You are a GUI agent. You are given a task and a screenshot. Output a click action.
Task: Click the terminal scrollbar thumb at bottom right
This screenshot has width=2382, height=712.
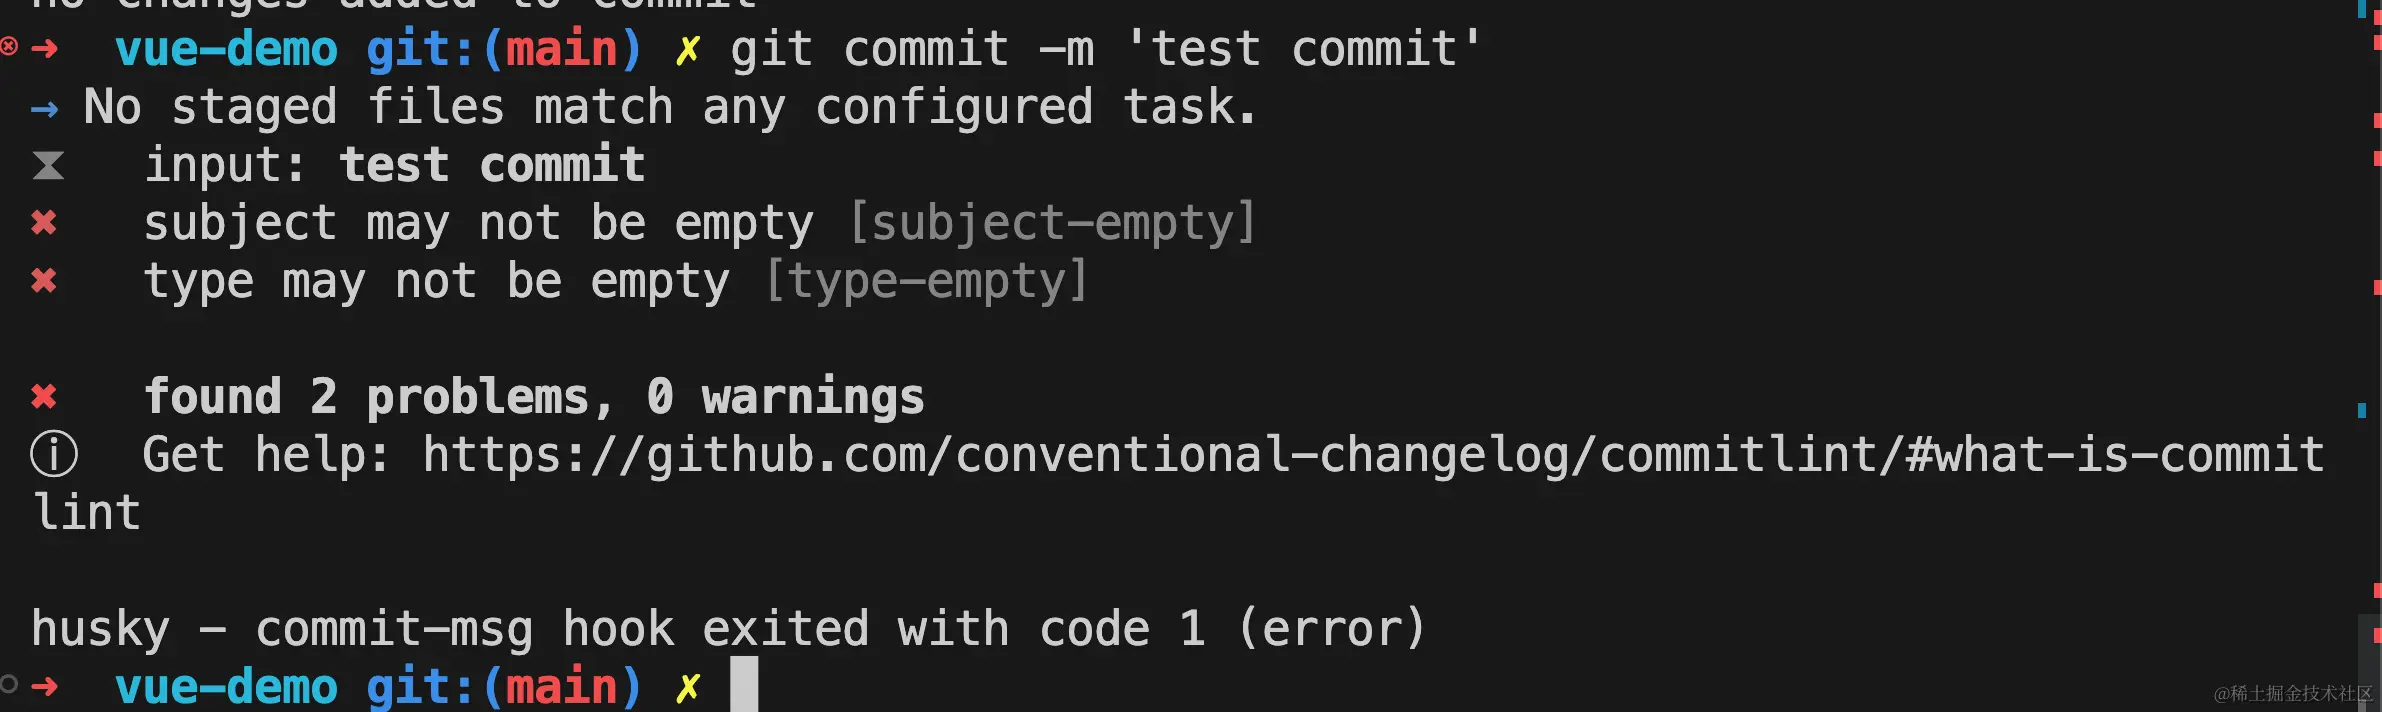[x=2370, y=663]
